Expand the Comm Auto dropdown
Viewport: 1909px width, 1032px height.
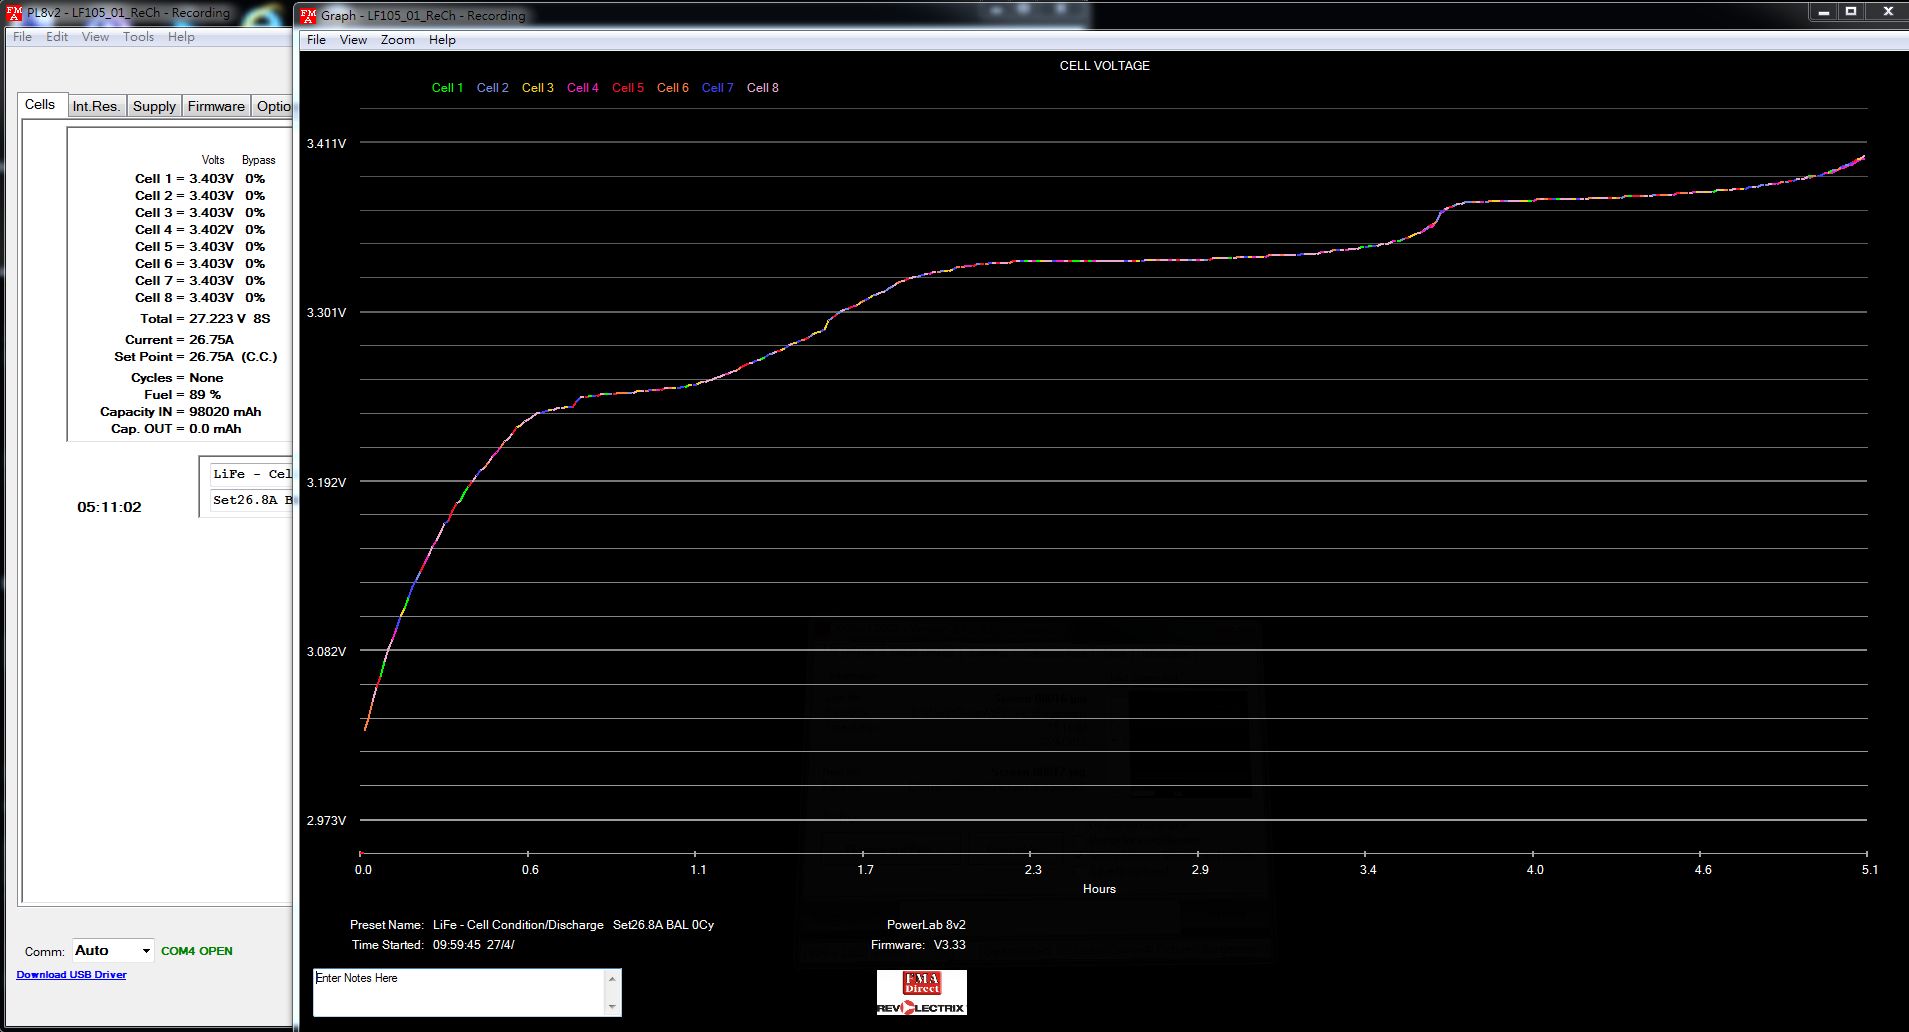pyautogui.click(x=146, y=951)
